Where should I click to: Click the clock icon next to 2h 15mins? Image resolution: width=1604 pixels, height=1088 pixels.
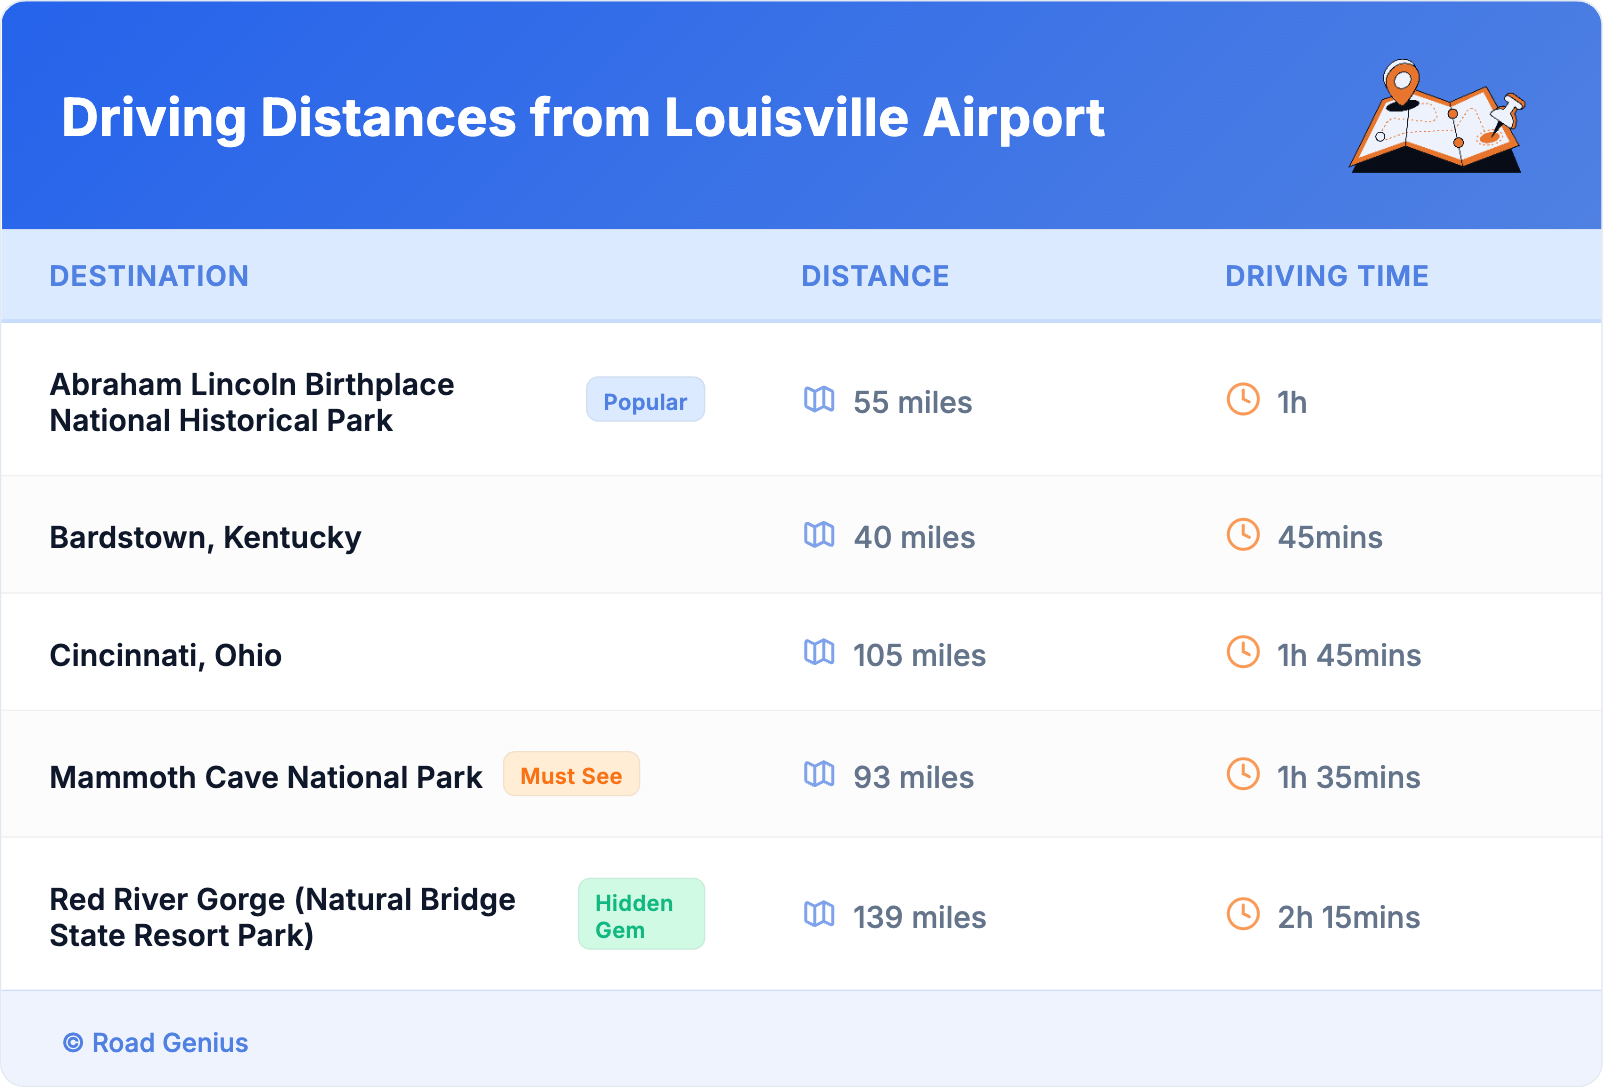(x=1243, y=915)
